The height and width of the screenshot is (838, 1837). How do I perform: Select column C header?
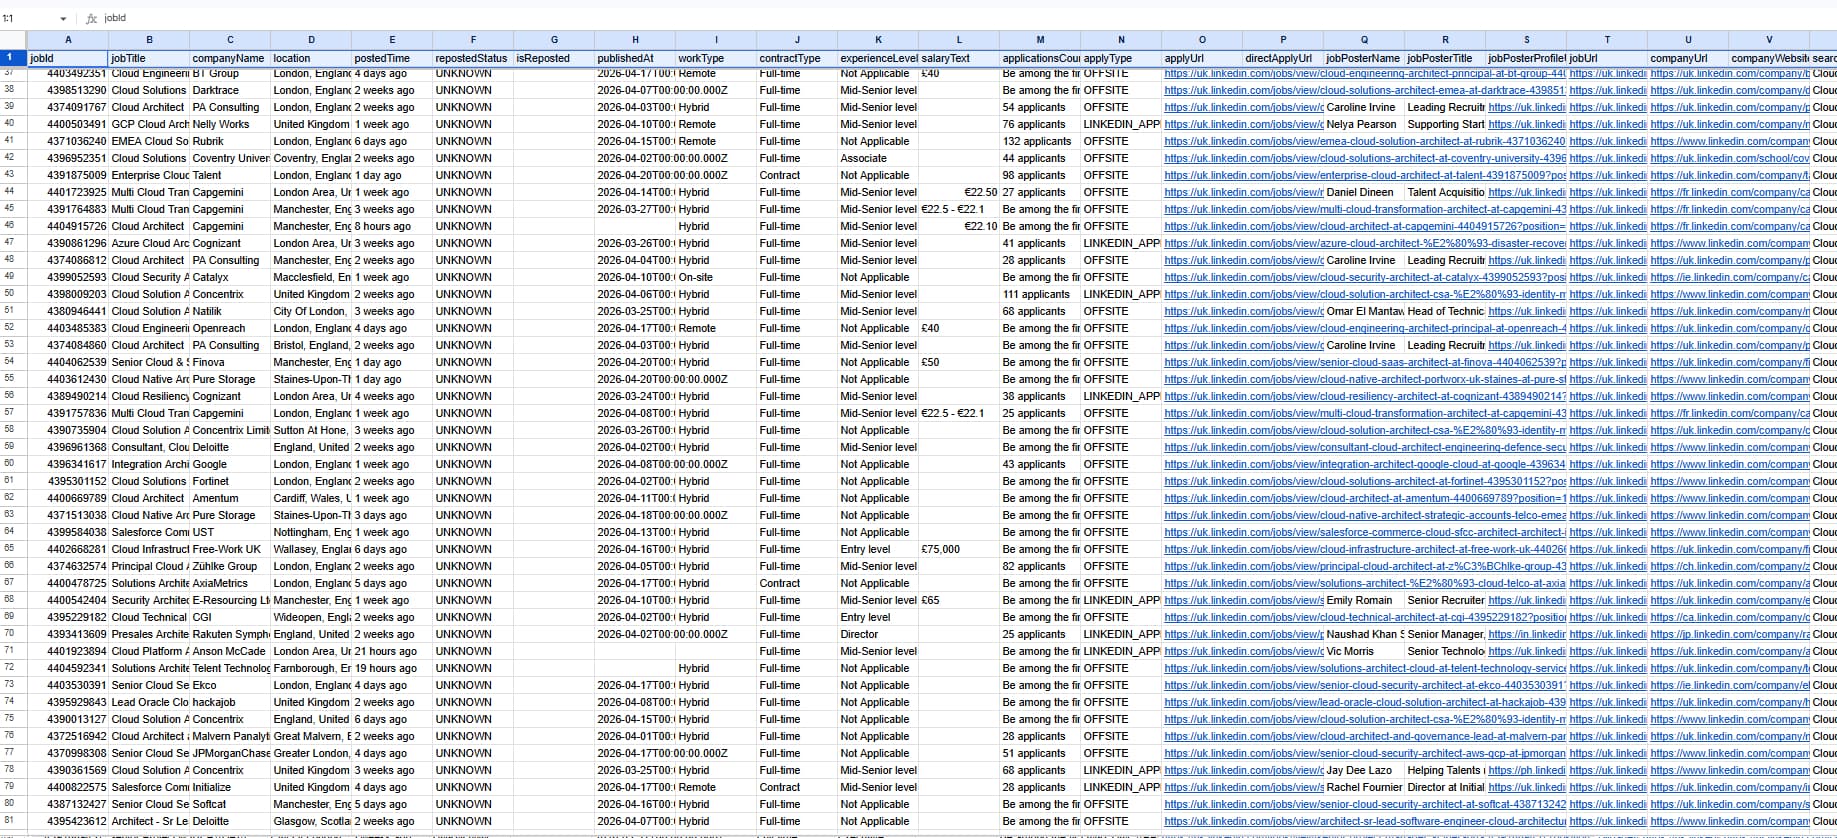coord(230,40)
